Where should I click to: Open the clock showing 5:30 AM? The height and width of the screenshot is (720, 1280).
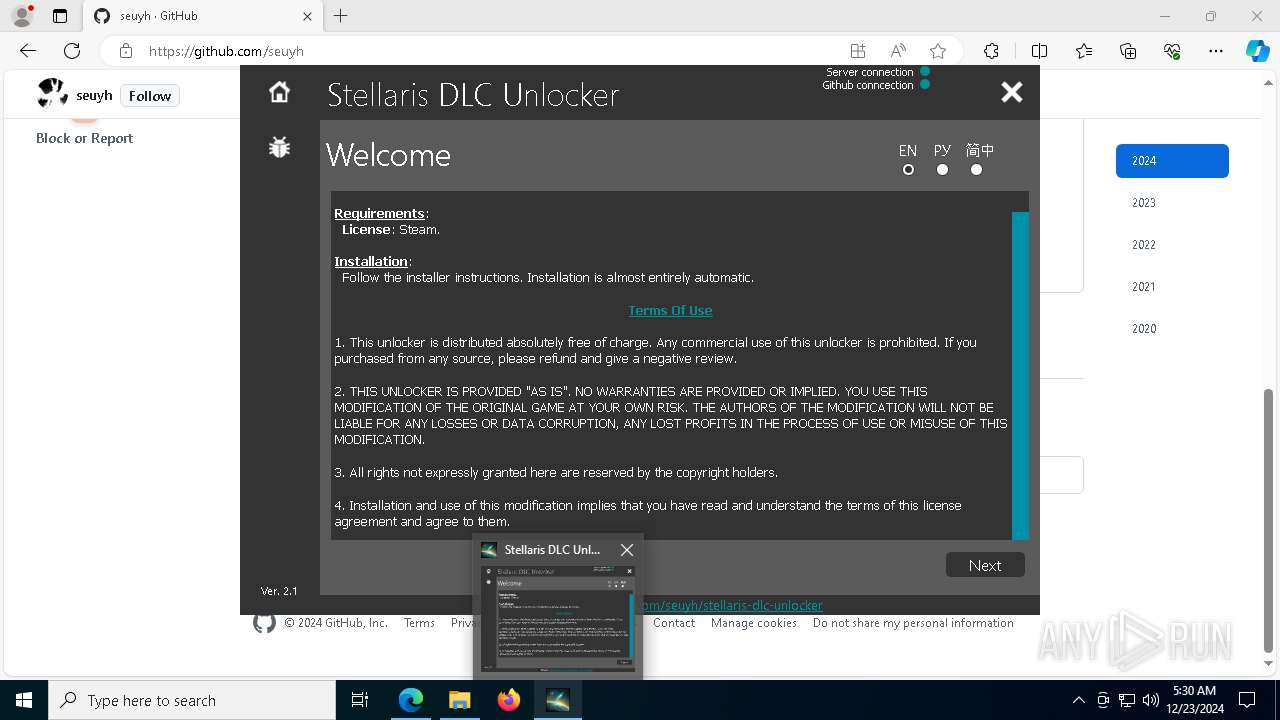point(1194,701)
